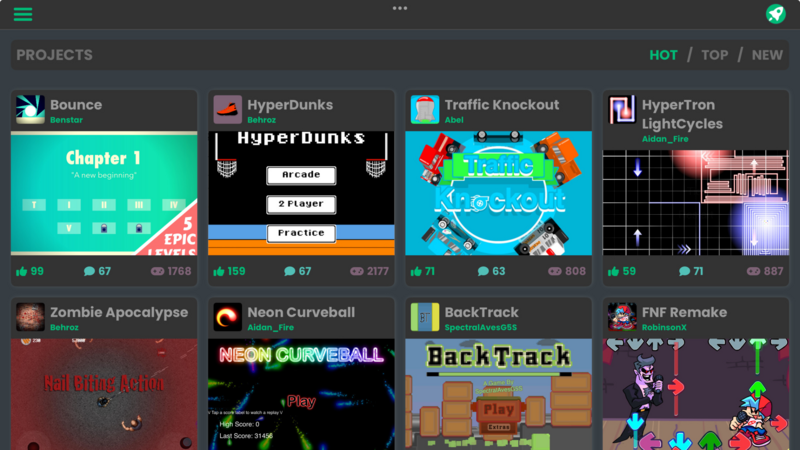Like HyperTron LightCycles thumbs-up

tap(613, 271)
